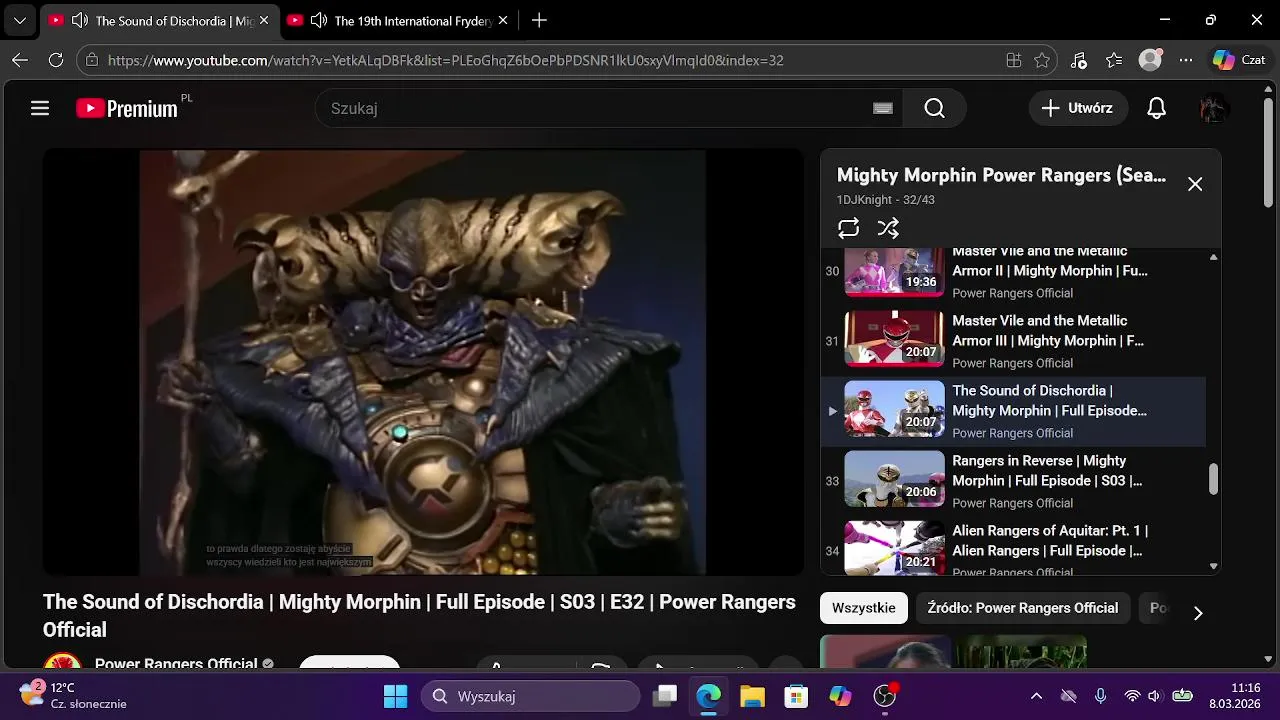Select The Sound of Dischordia playlist thumbnail
Screen dimensions: 1280x720
click(894, 408)
